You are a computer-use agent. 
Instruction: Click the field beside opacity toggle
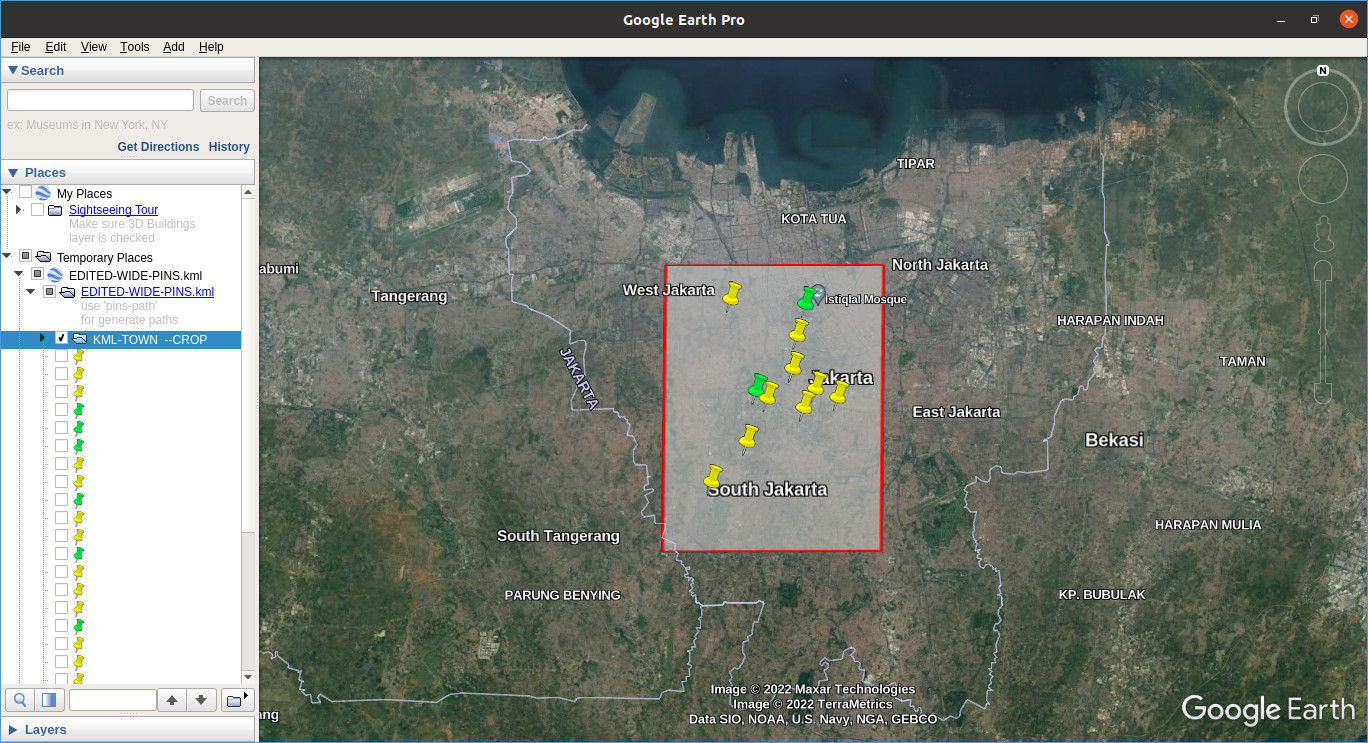(x=113, y=700)
